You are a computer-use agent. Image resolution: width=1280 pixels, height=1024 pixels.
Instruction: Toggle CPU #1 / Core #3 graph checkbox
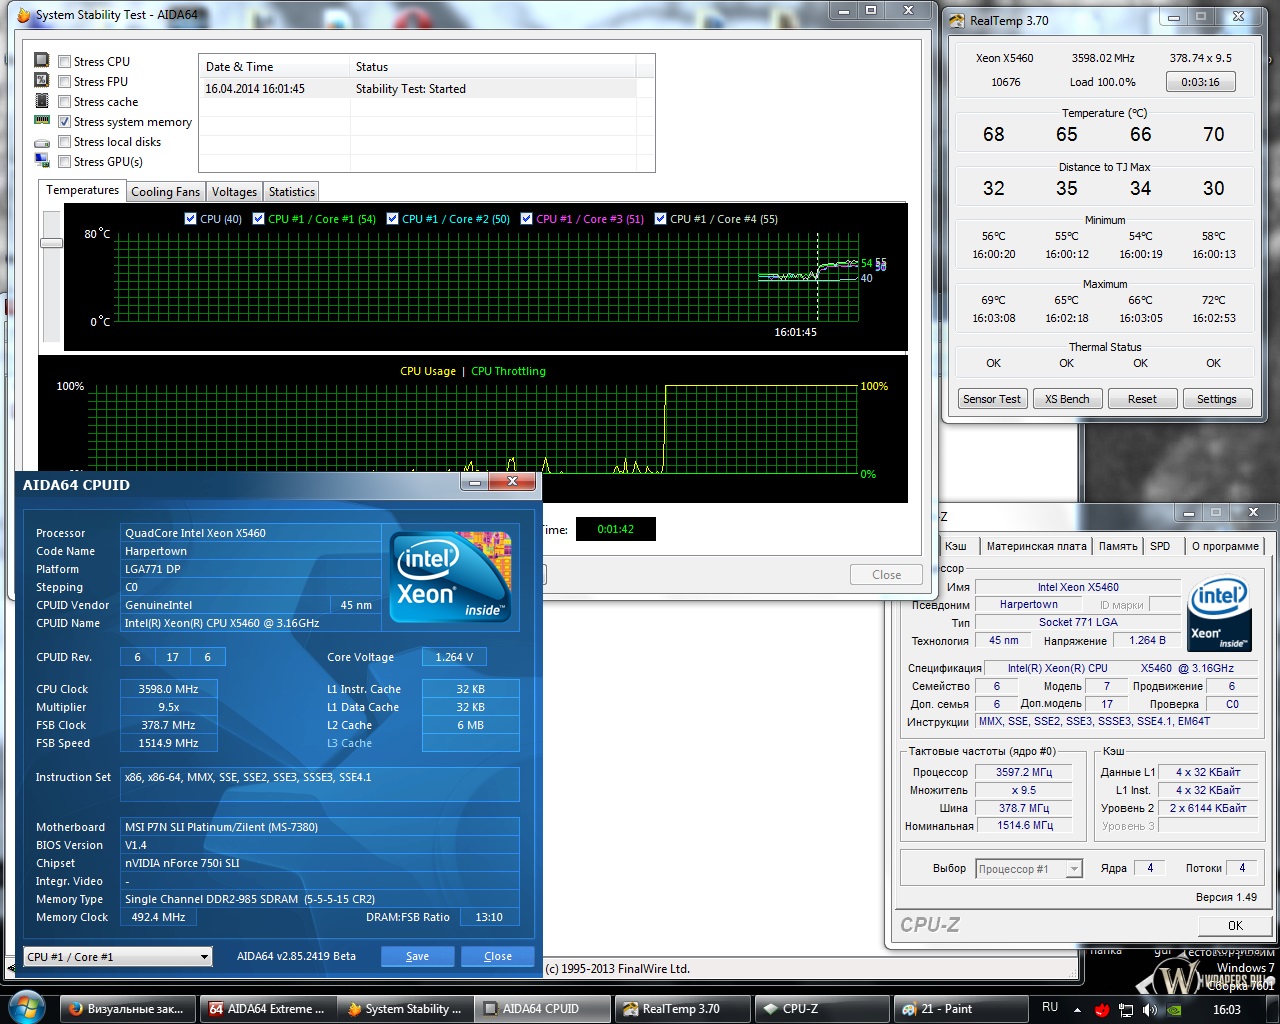[527, 219]
